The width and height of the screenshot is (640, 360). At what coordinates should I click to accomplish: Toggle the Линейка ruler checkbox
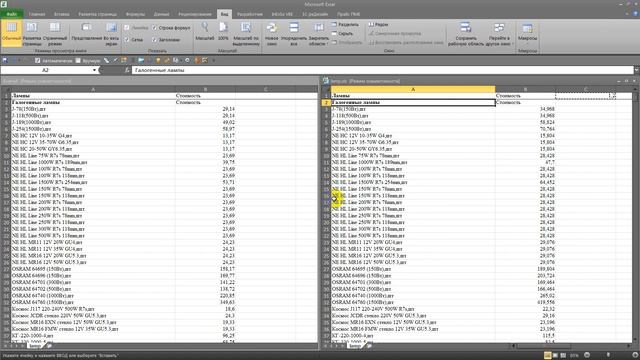pos(127,28)
